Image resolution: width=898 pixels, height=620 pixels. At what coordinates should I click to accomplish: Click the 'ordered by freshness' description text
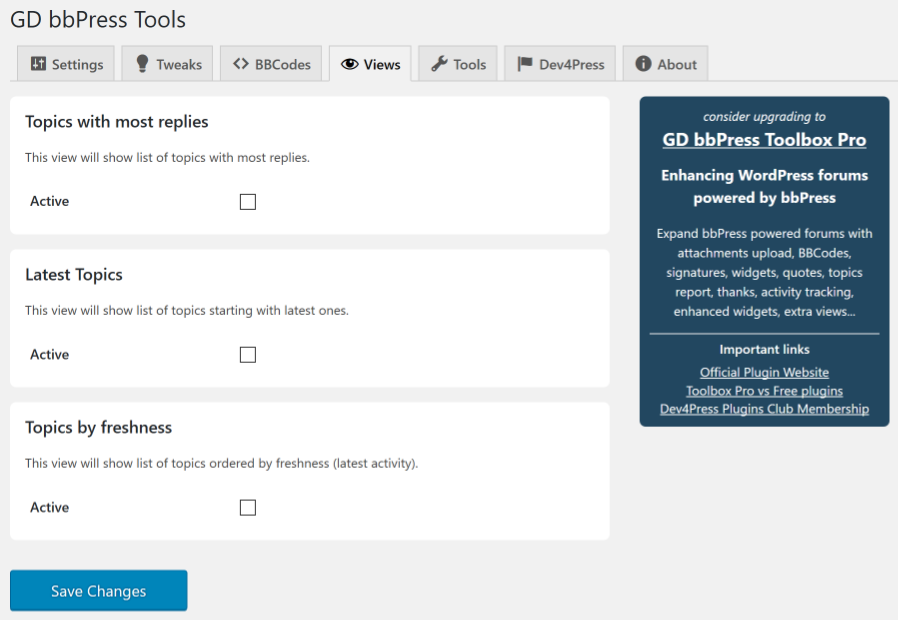[222, 463]
